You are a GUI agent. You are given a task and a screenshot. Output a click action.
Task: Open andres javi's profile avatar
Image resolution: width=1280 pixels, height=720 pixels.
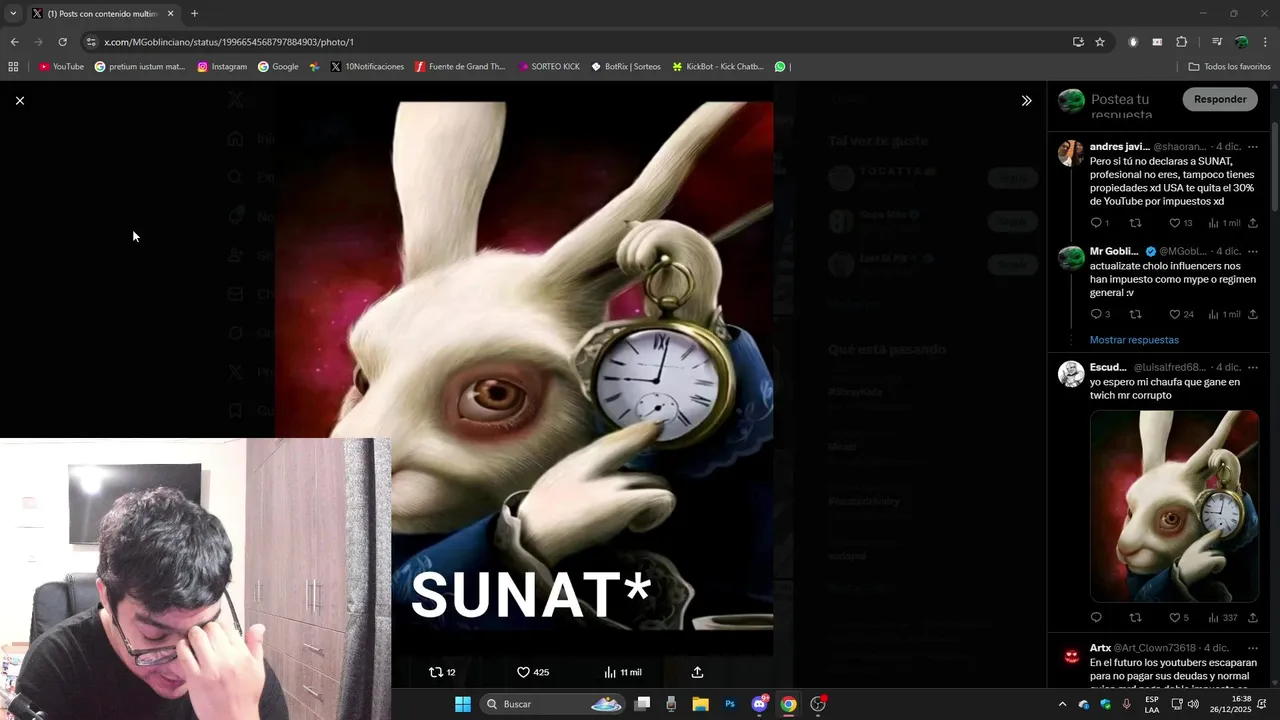[x=1071, y=153]
